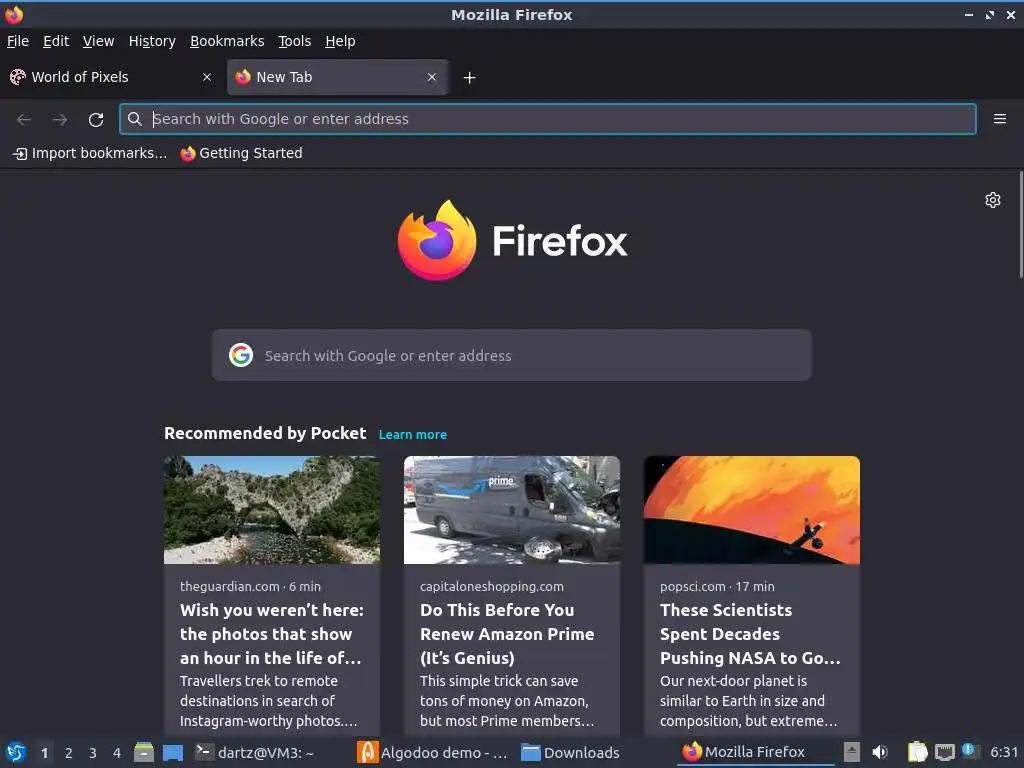This screenshot has height=768, width=1024.
Task: Click the popsci.com source text
Action: coord(693,586)
